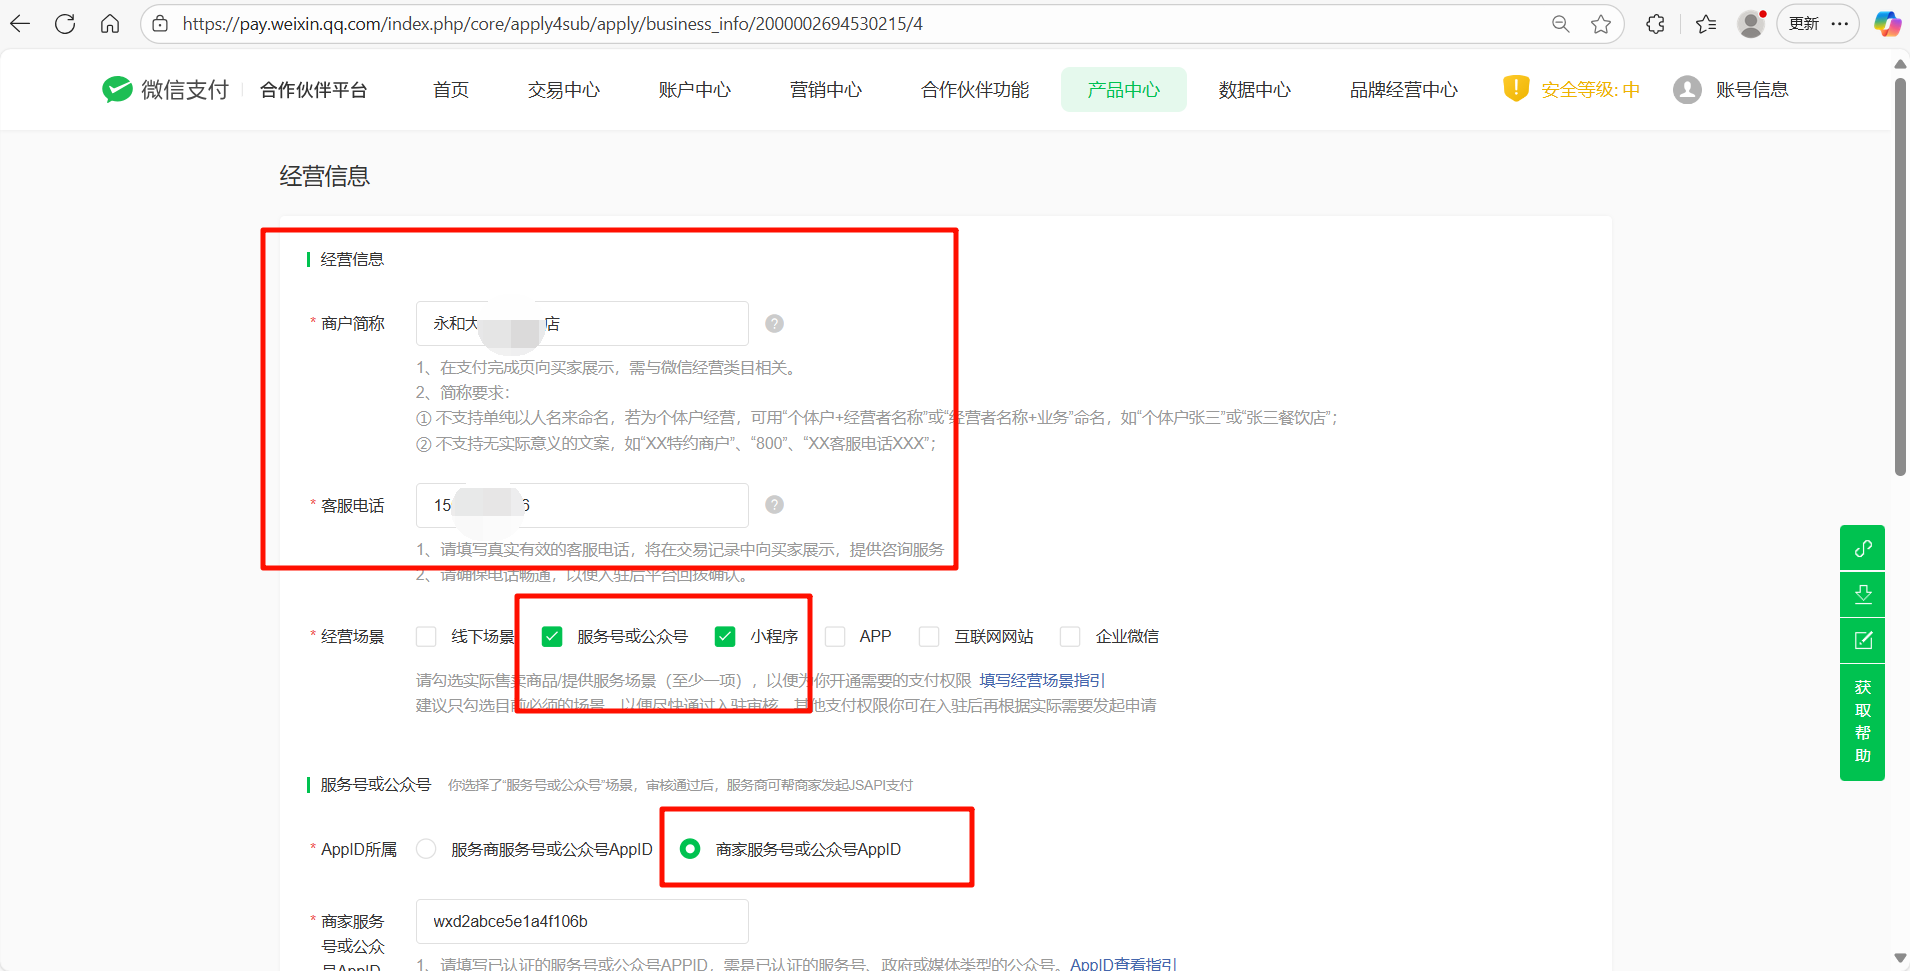Click the green download icon in sidebar
Image resolution: width=1910 pixels, height=971 pixels.
pyautogui.click(x=1862, y=594)
